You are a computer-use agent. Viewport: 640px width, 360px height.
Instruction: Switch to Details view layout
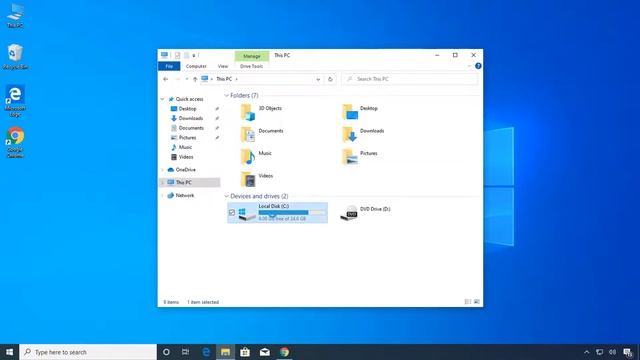pyautogui.click(x=468, y=302)
